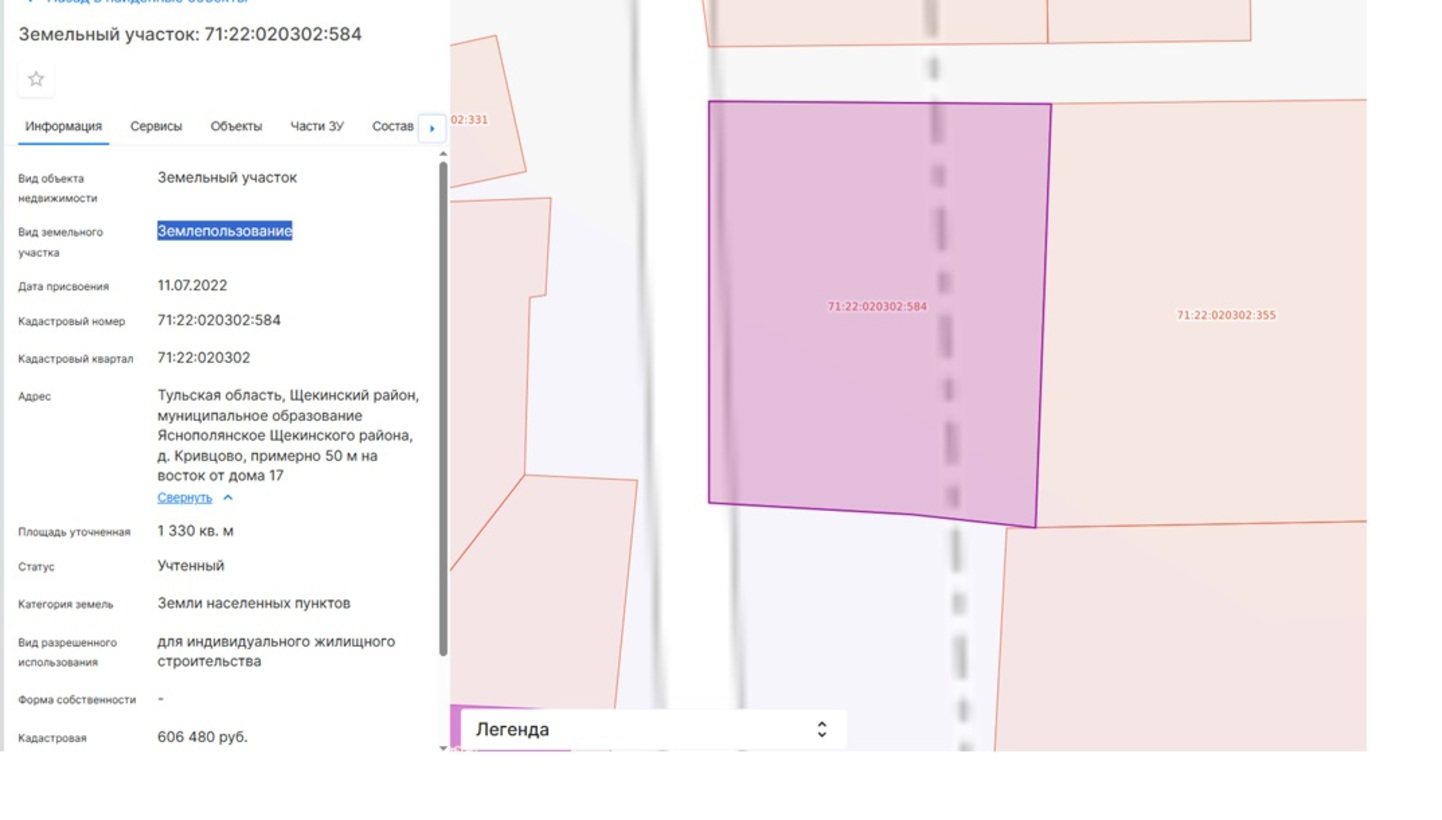Switch to the Сервисы tab
The width and height of the screenshot is (1442, 820).
156,127
